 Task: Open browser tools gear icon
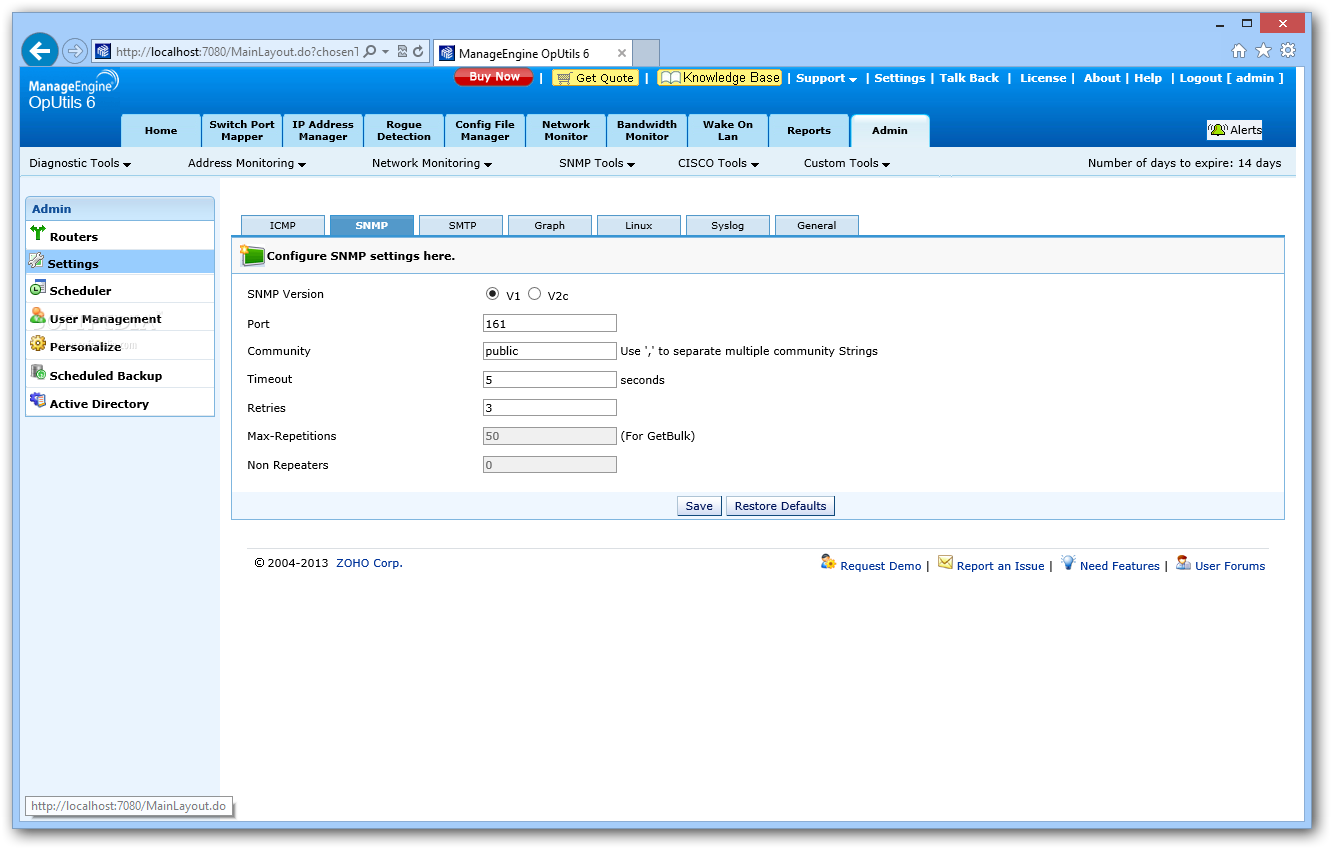coord(1288,51)
